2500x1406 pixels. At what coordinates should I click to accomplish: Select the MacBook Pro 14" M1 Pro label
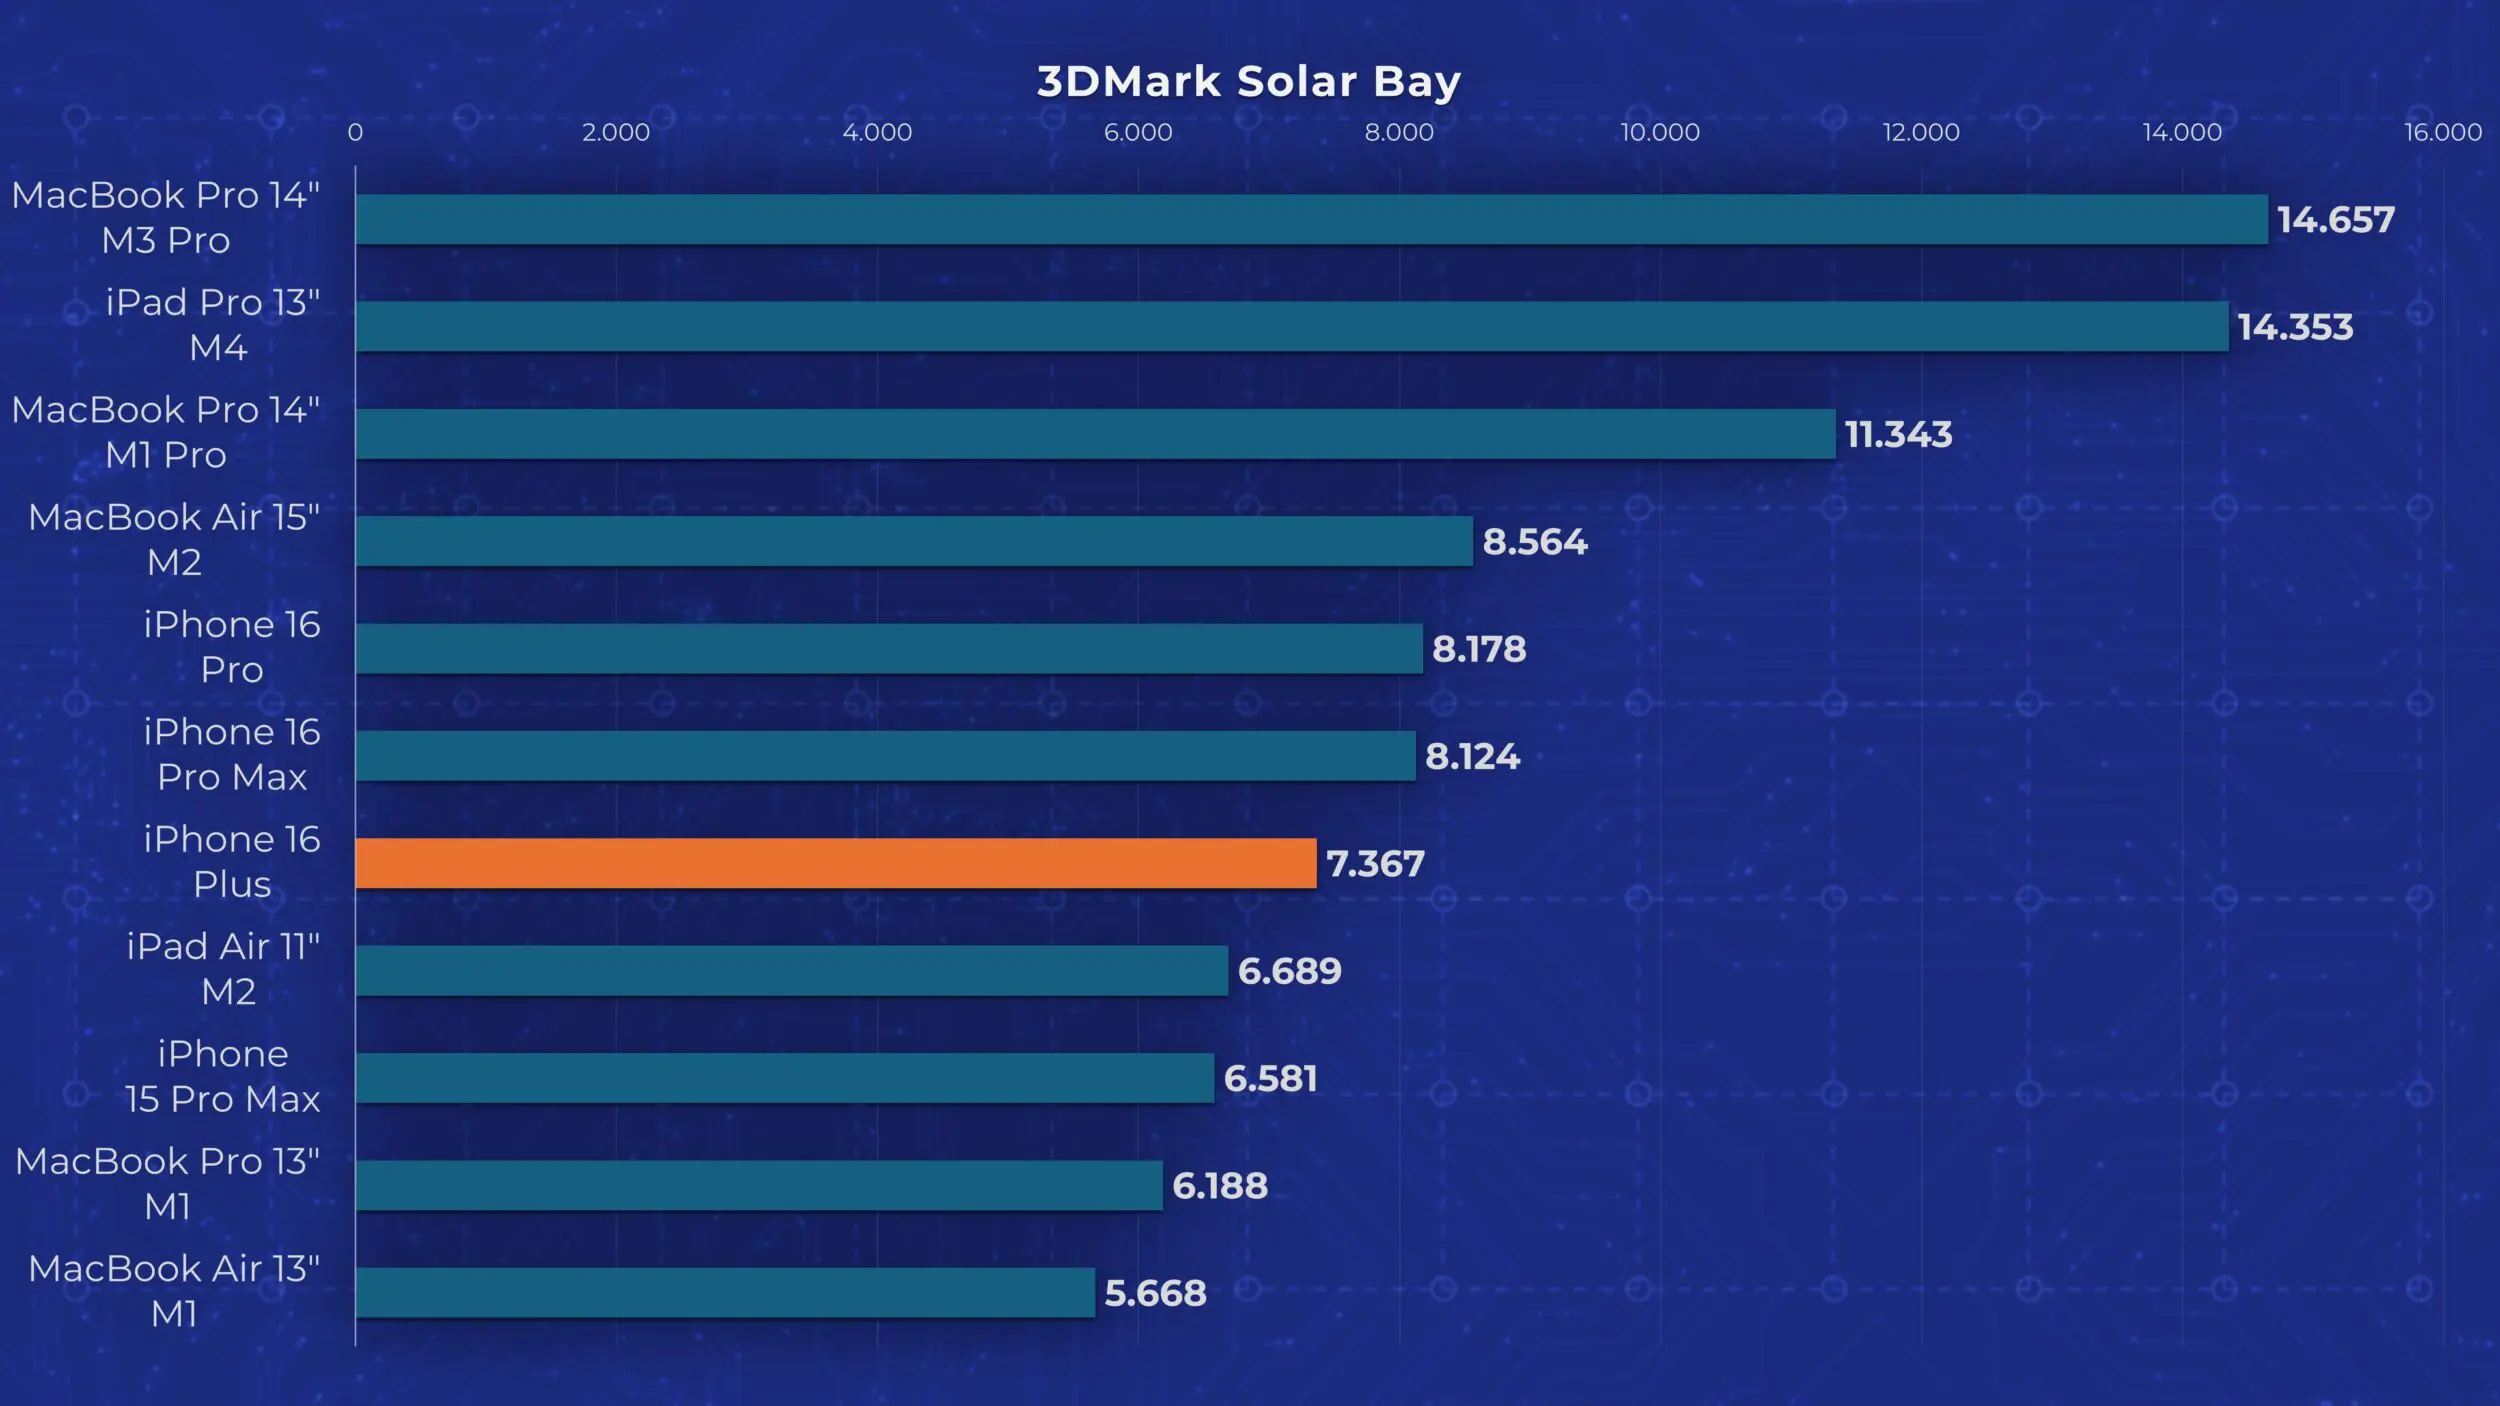[166, 432]
